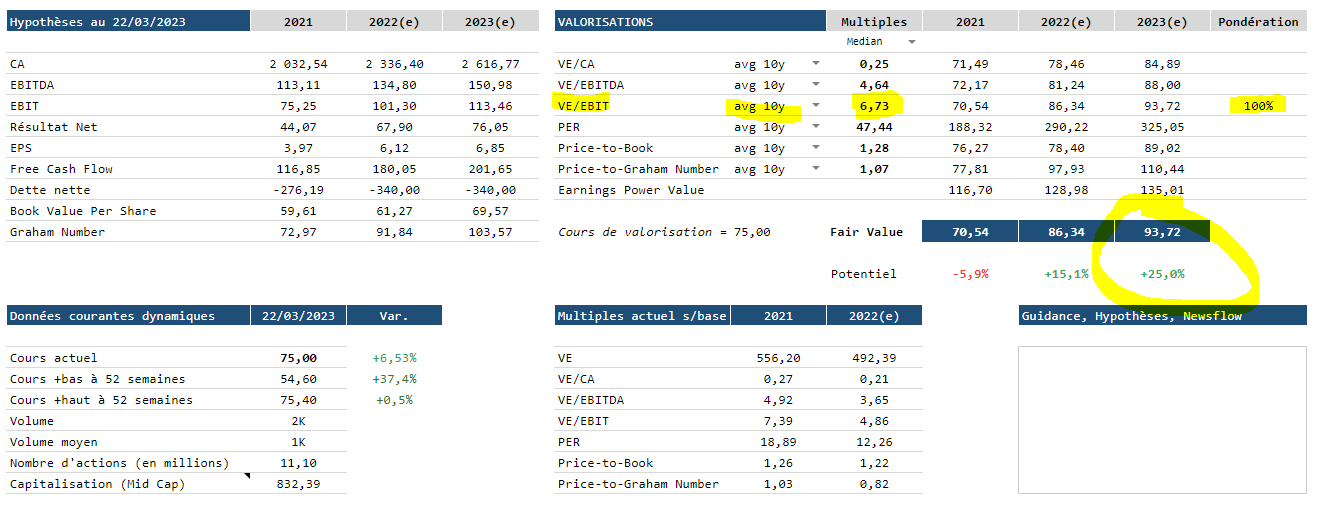Open the VE/EBITDA avg 10y dropdown arrow
Viewport: 1332px width, 512px height.
click(x=815, y=85)
